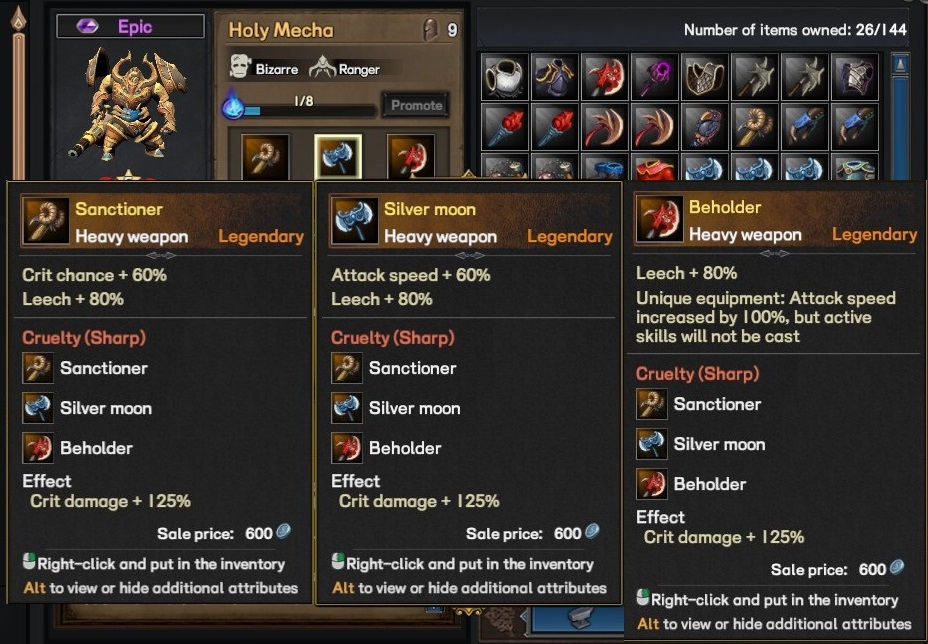Select the first blue claw glove item
This screenshot has height=644, width=928.
click(x=804, y=127)
